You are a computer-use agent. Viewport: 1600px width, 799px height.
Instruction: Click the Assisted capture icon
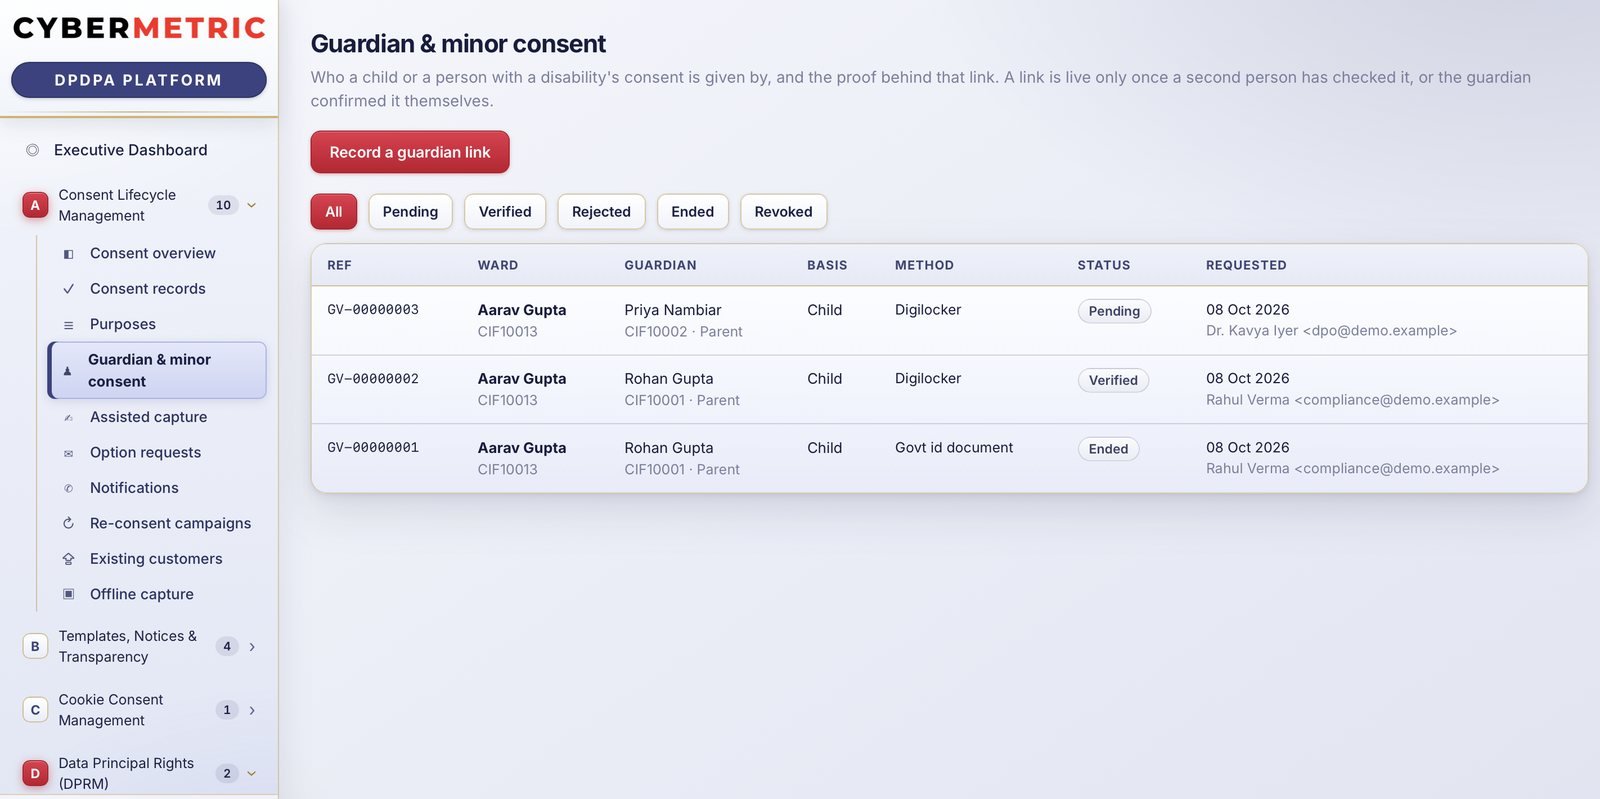pyautogui.click(x=69, y=418)
